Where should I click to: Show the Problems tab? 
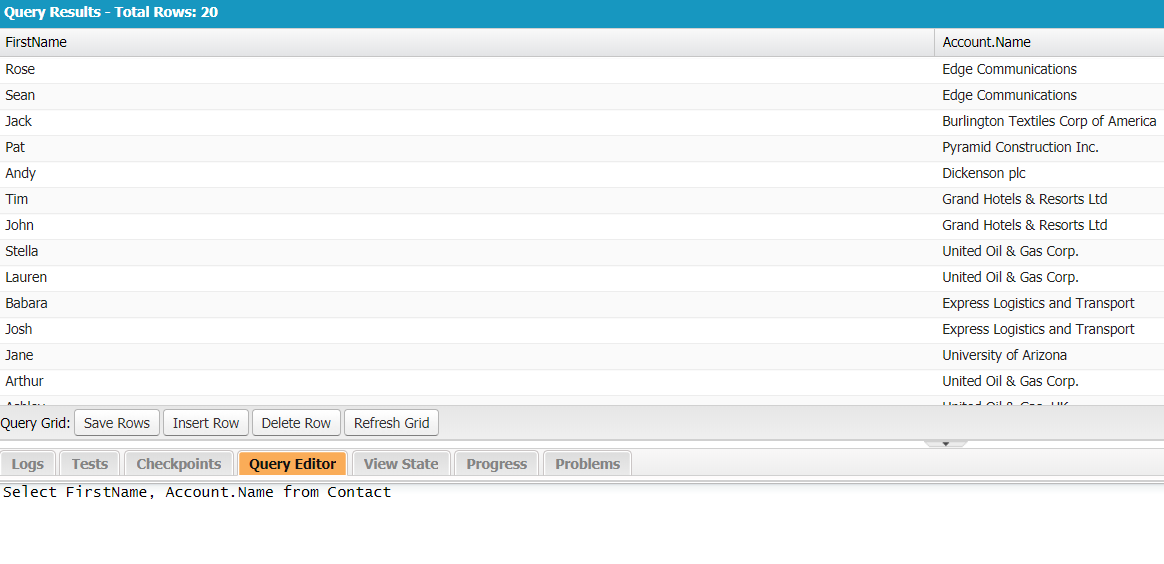tap(587, 464)
